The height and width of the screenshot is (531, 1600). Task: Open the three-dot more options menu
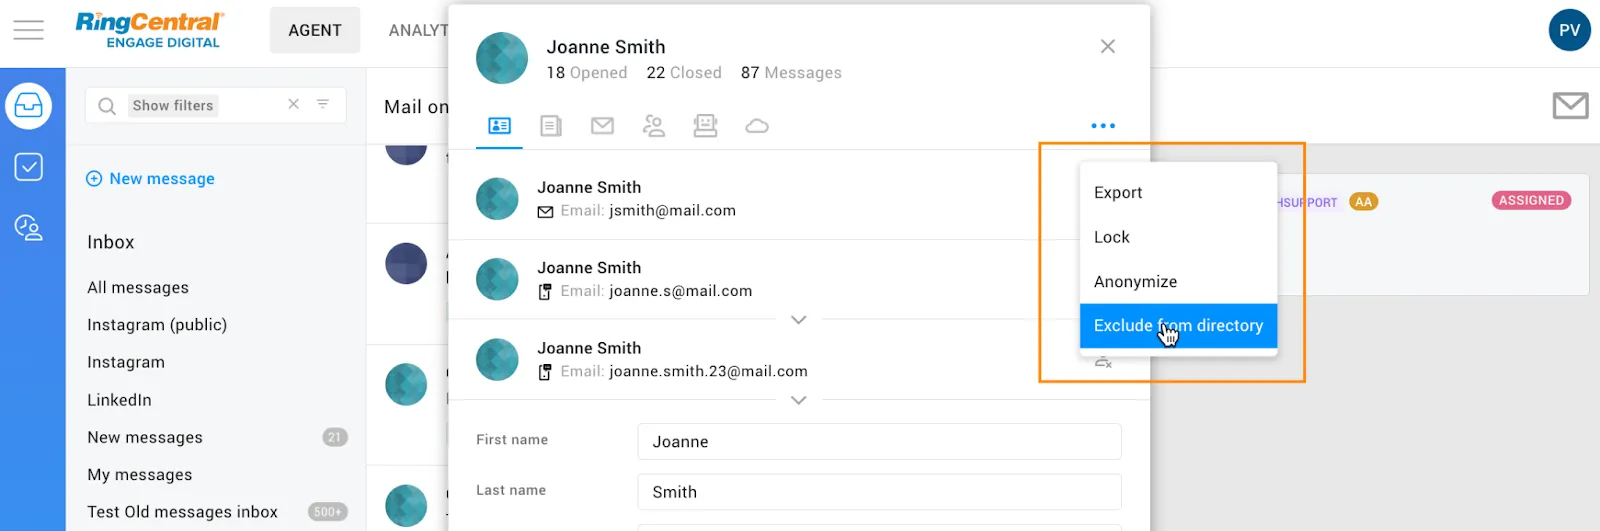click(x=1103, y=126)
